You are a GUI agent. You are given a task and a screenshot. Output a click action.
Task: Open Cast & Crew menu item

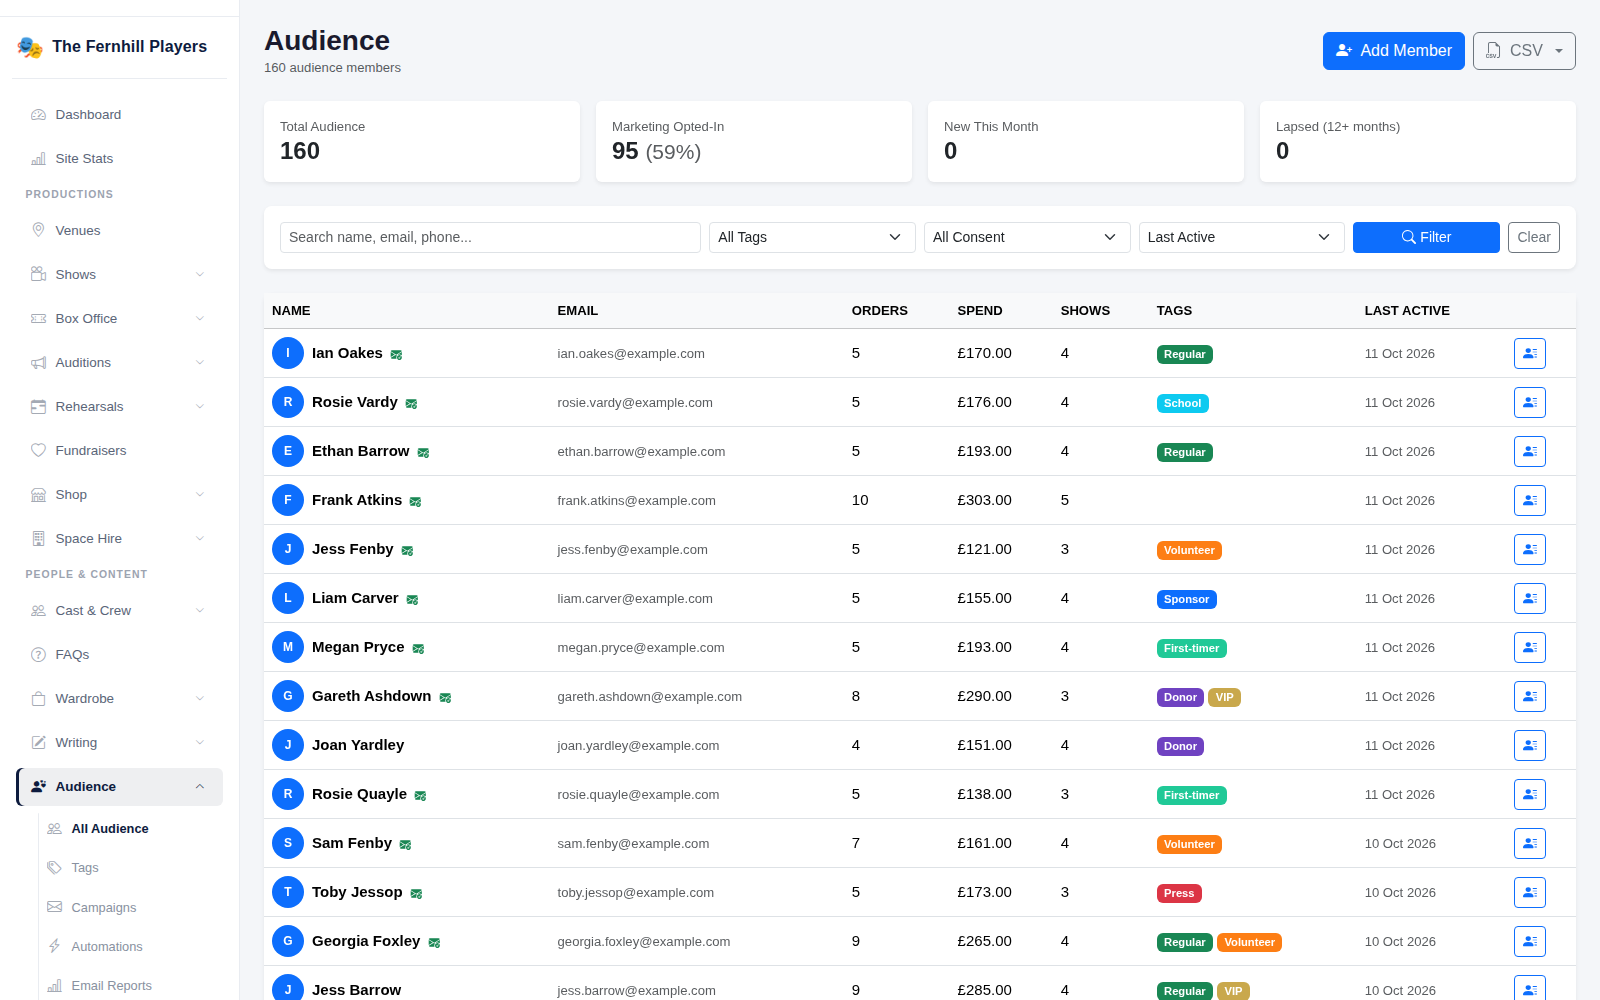[x=119, y=611]
